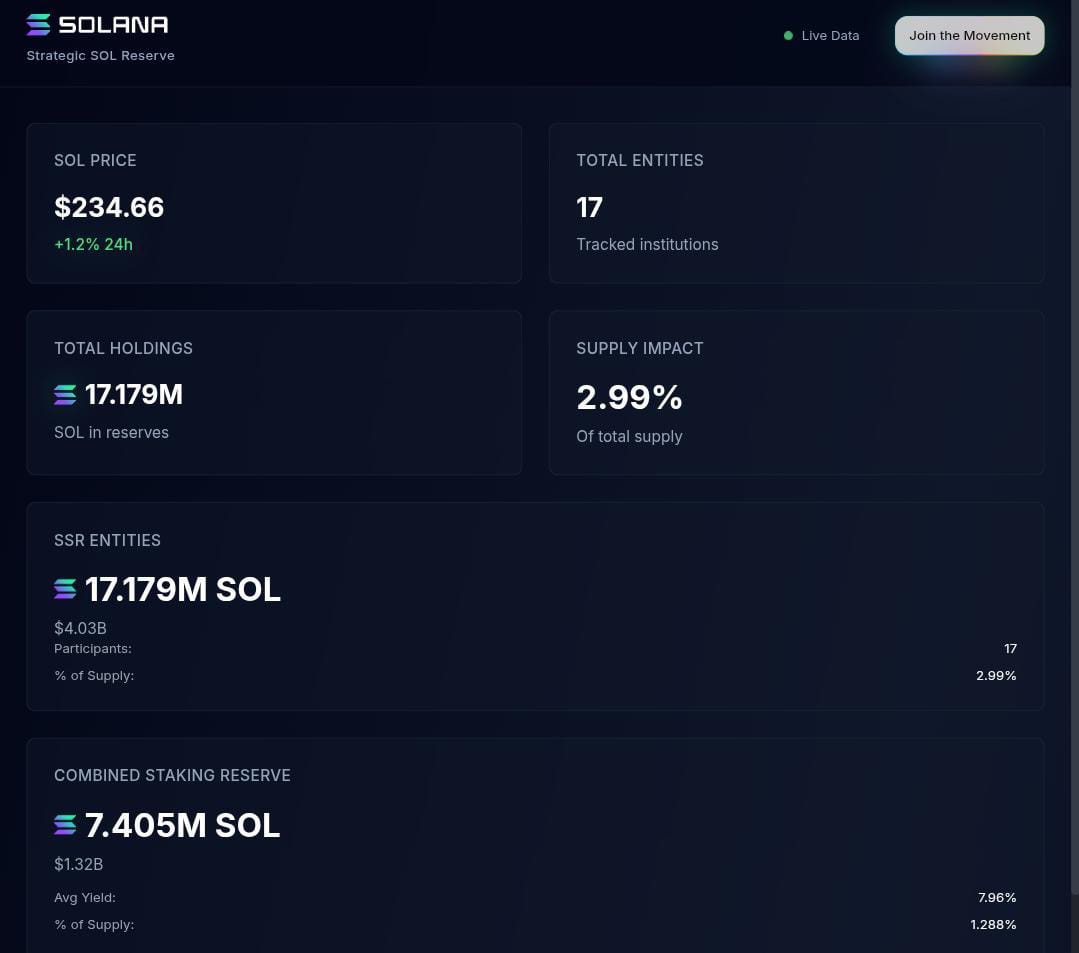
Task: Click the Participants: label
Action: click(93, 649)
